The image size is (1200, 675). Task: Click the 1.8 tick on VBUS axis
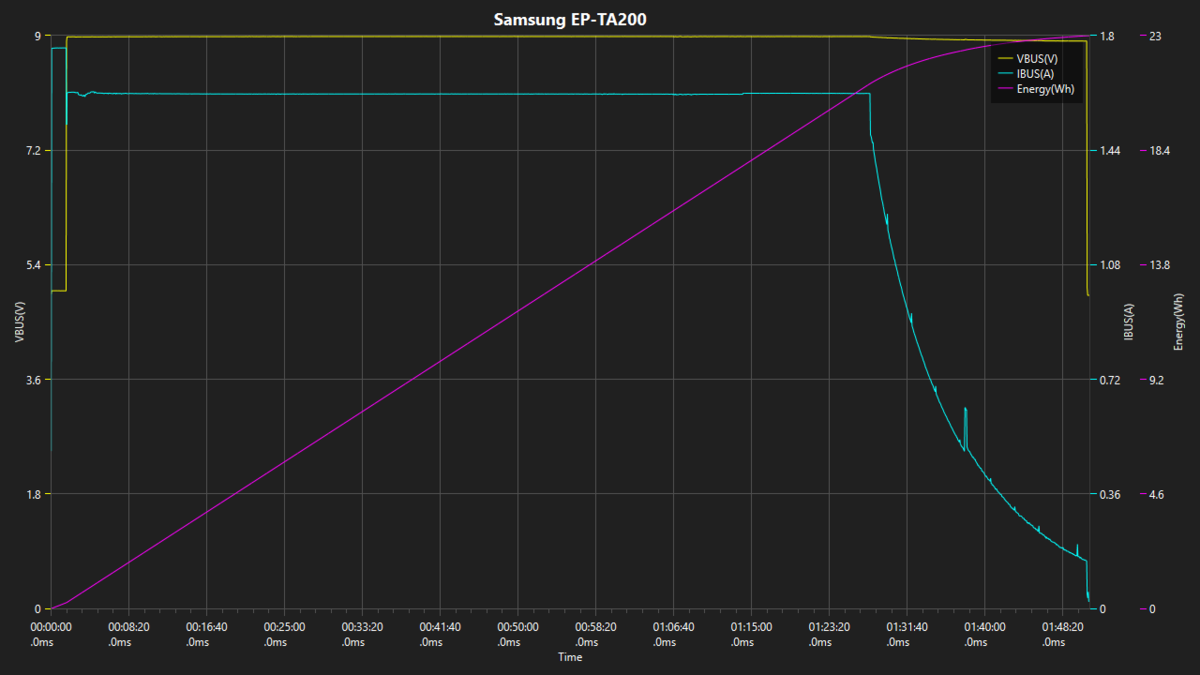(x=33, y=494)
